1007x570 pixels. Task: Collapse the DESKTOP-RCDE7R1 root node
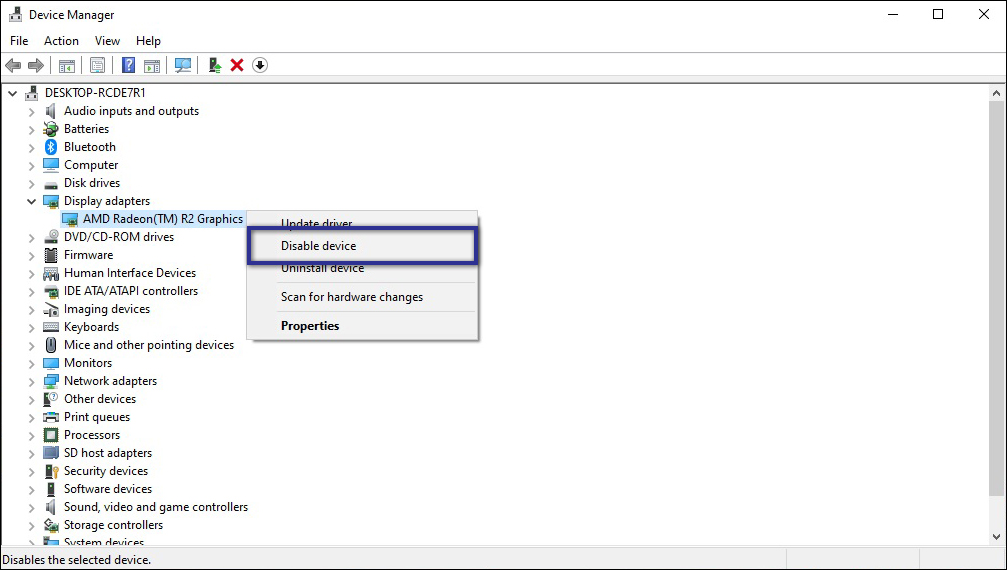(13, 93)
